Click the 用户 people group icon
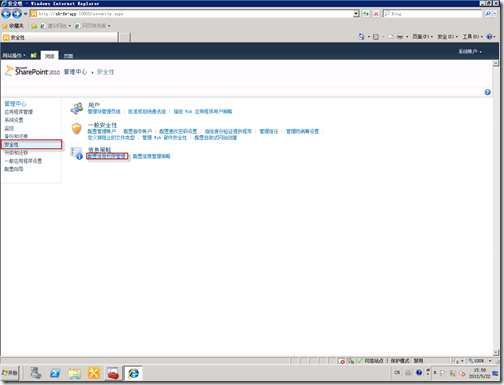The width and height of the screenshot is (504, 385). coord(77,108)
